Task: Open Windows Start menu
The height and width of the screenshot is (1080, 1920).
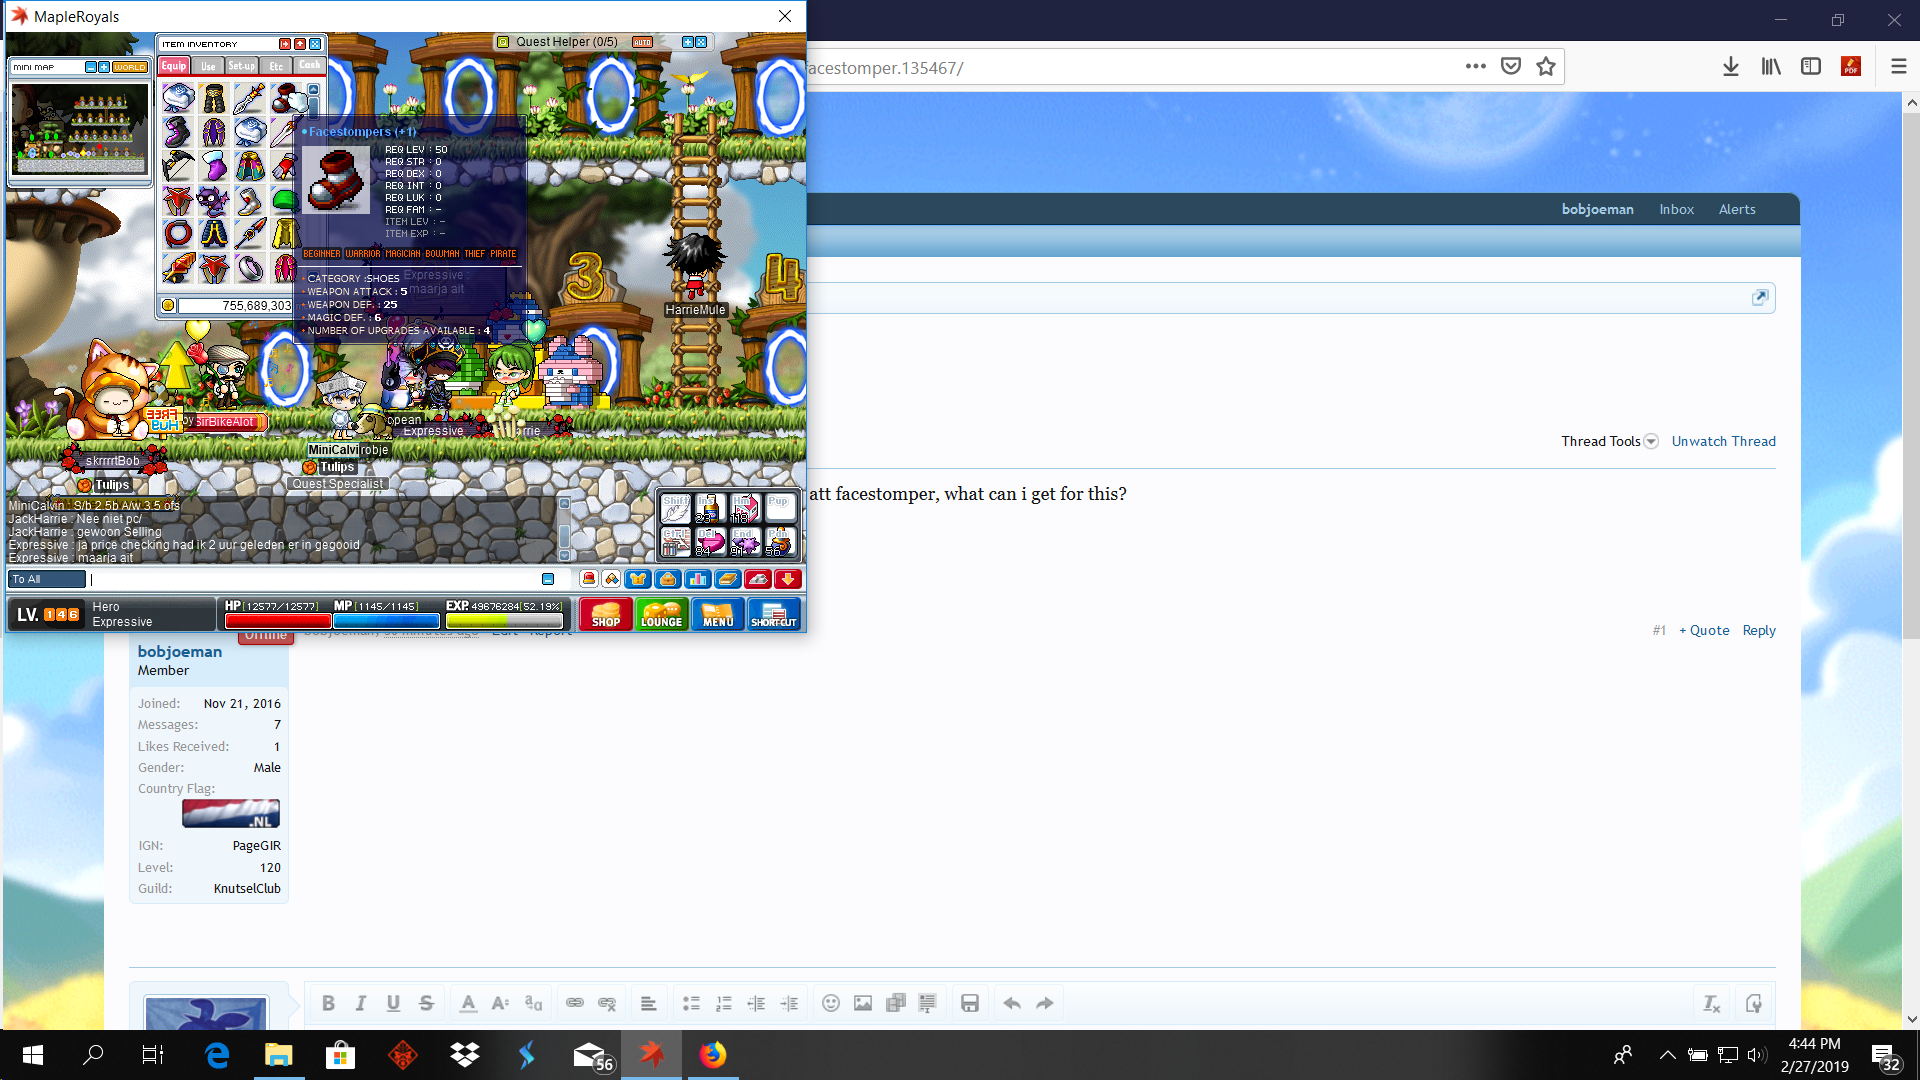Action: pos(32,1055)
